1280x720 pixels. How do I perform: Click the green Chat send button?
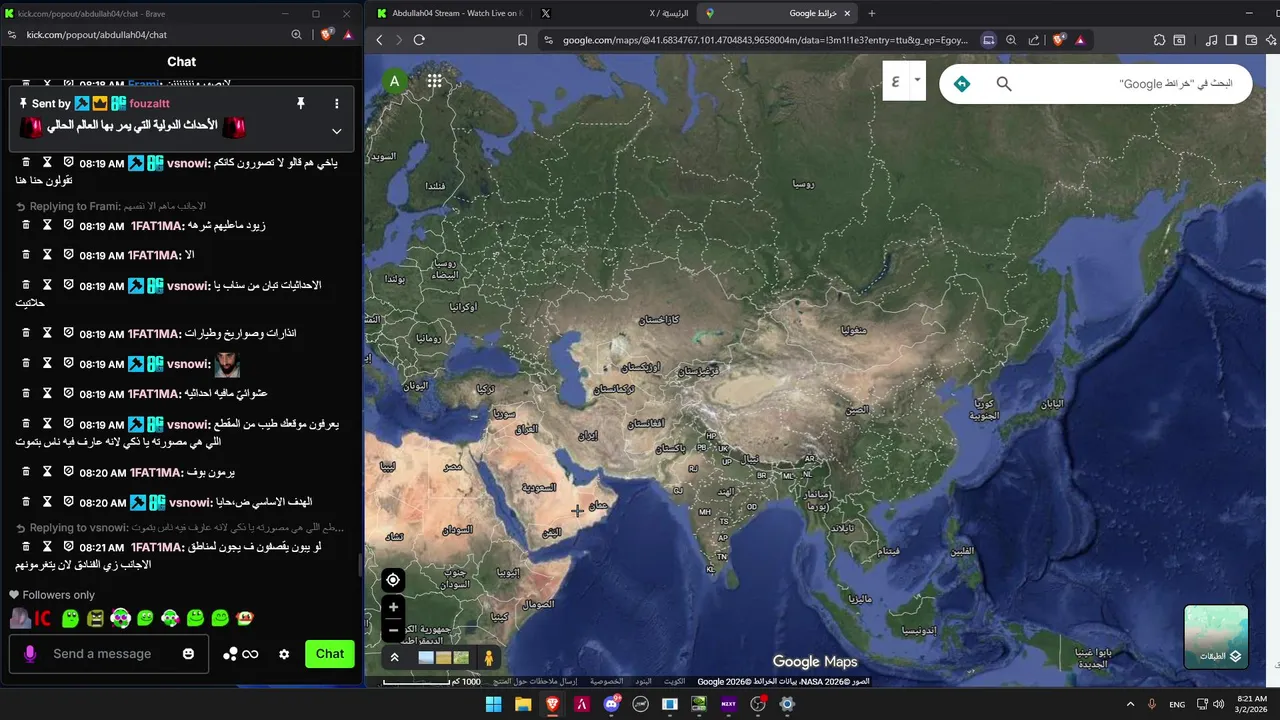point(330,653)
